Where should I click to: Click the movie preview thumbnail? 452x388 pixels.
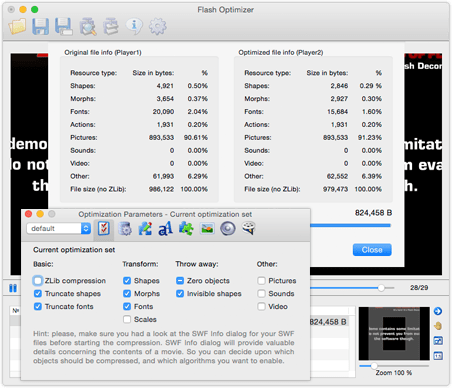click(394, 333)
